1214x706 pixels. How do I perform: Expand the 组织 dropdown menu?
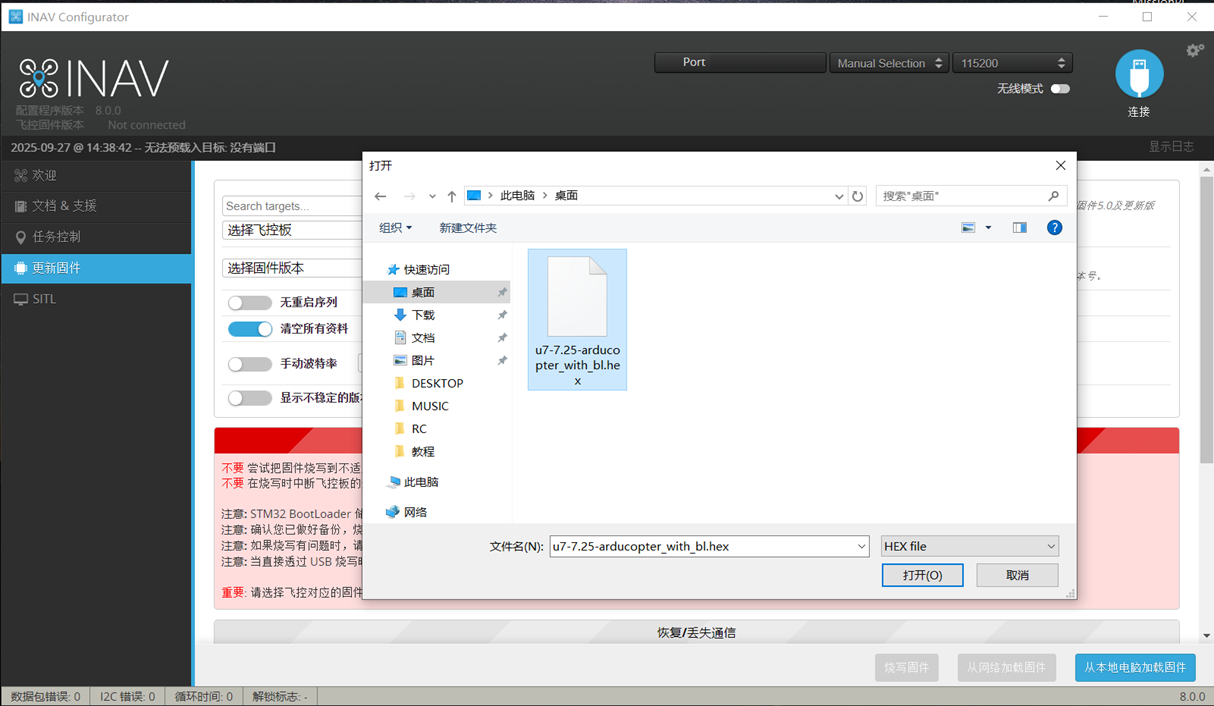click(x=395, y=228)
